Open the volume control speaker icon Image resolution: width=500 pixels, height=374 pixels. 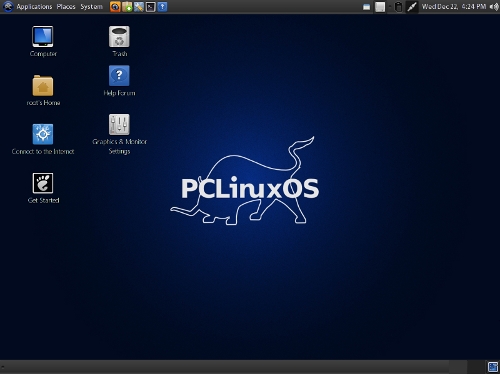(x=494, y=7)
